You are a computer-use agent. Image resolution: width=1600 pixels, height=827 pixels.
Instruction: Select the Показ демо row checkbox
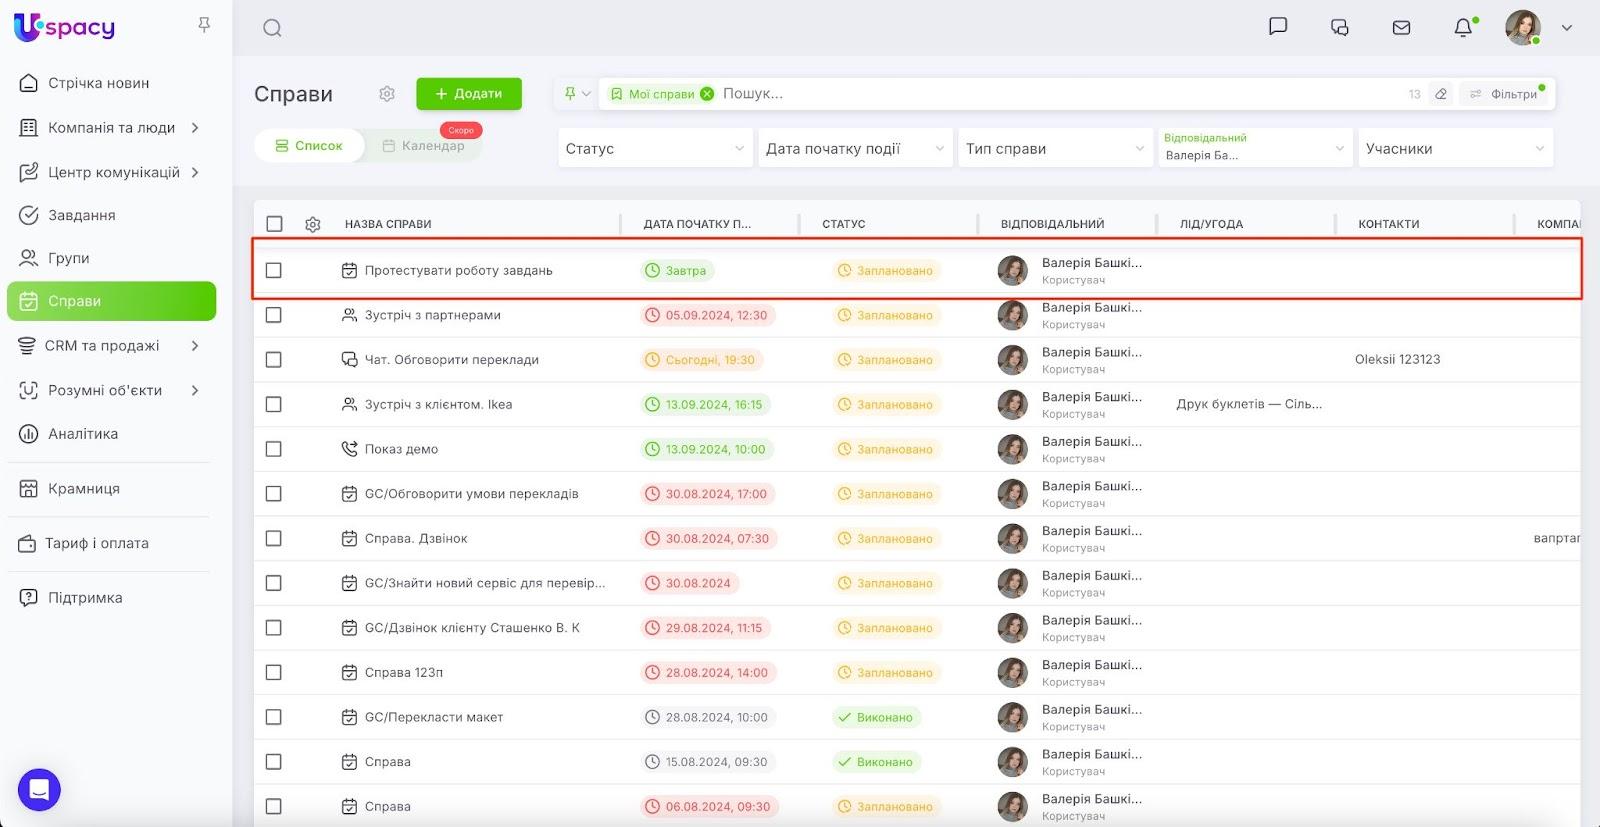pos(274,449)
